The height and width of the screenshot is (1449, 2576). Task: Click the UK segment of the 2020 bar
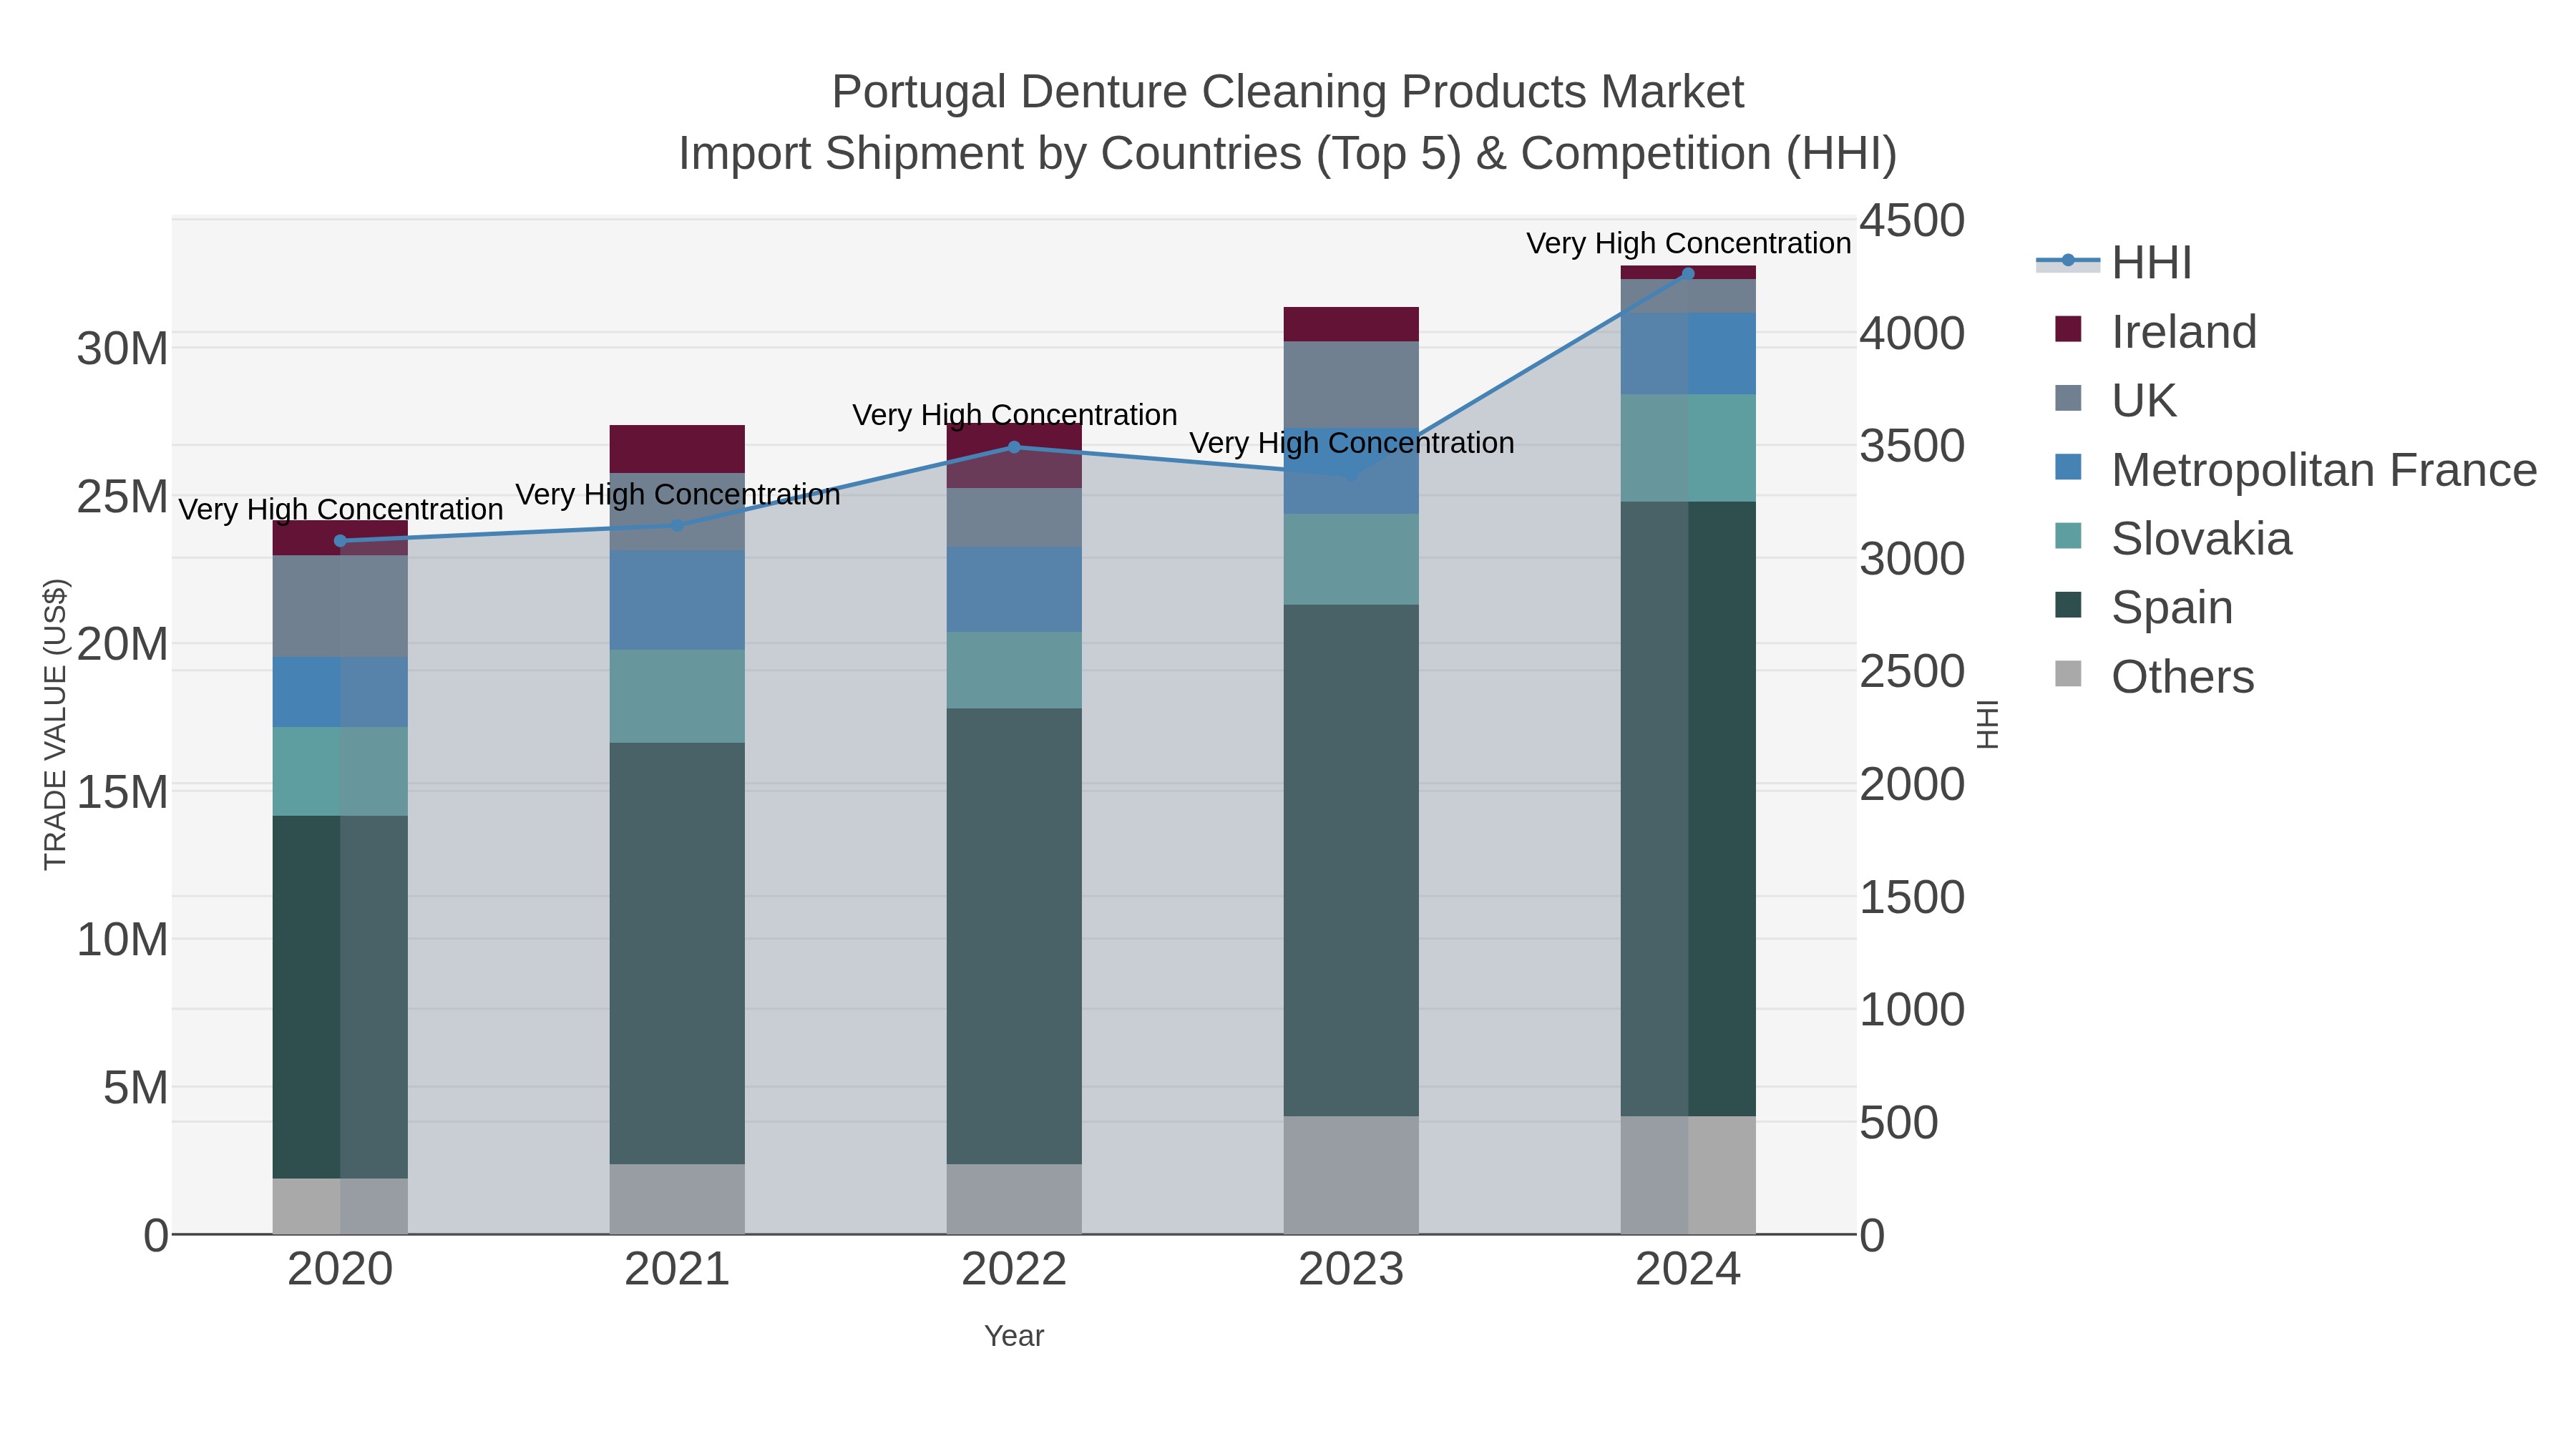pos(340,606)
